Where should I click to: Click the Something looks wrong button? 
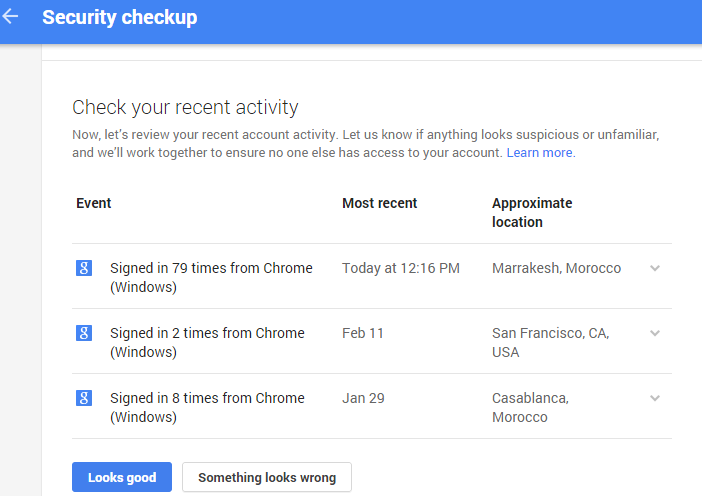tap(267, 478)
